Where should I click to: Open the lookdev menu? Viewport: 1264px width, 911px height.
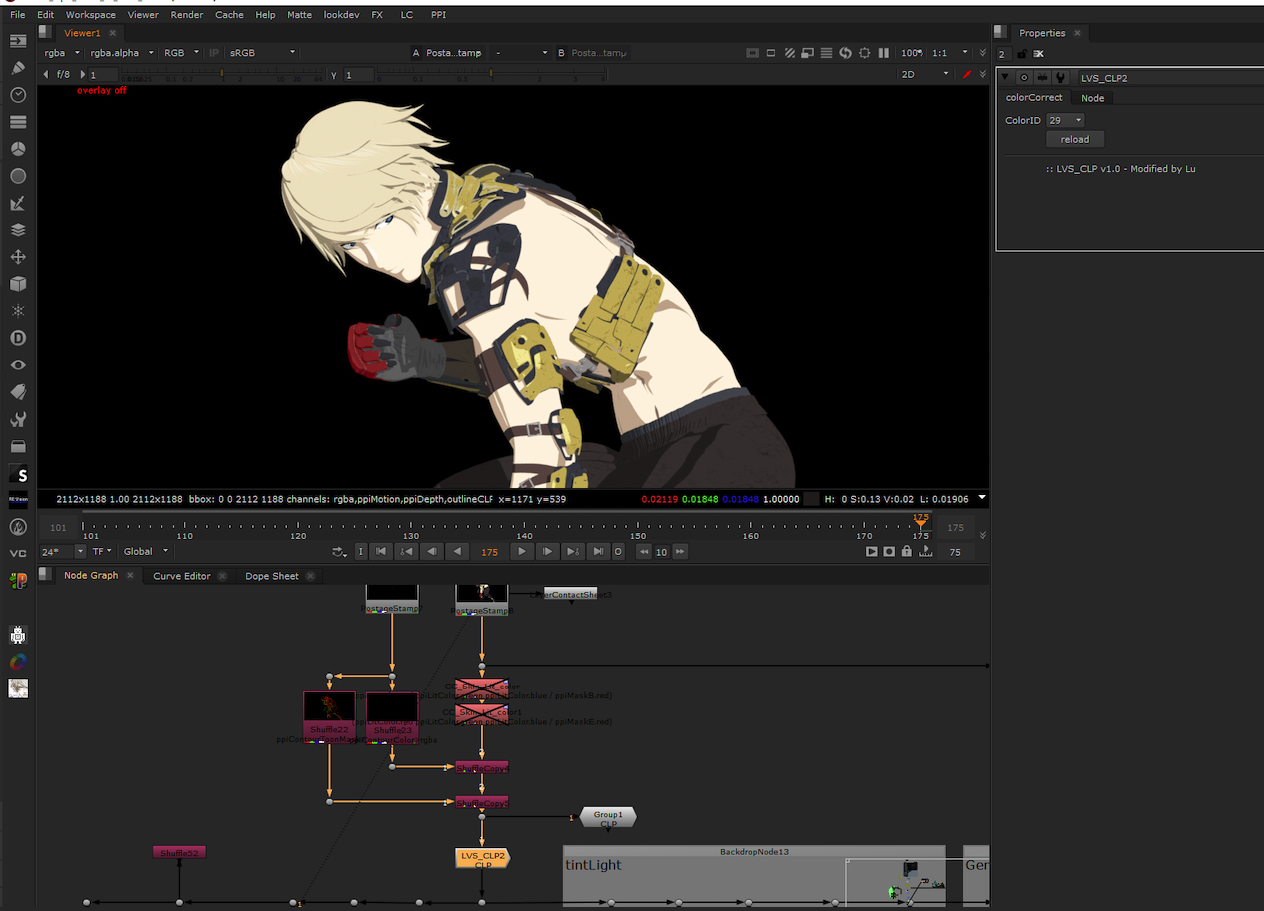341,15
